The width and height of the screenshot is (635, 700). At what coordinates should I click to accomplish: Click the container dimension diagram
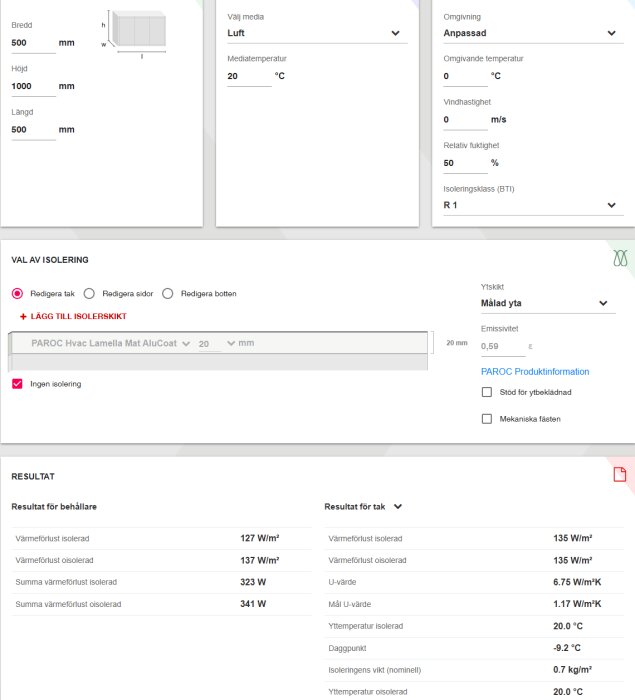coord(134,33)
